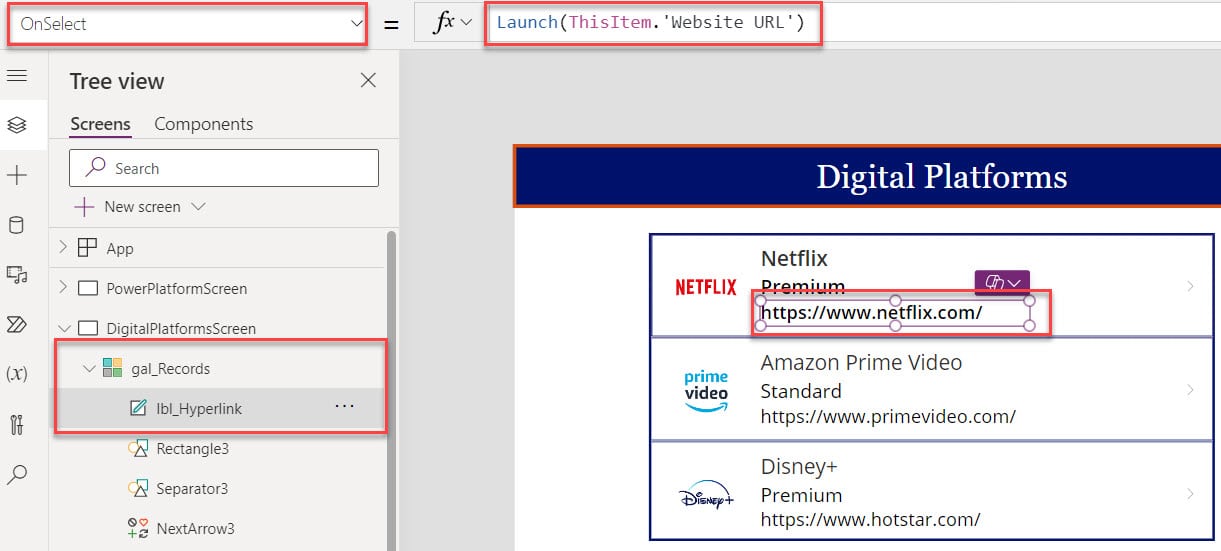This screenshot has height=551, width=1221.
Task: Open the Media icon in sidebar
Action: pyautogui.click(x=17, y=273)
